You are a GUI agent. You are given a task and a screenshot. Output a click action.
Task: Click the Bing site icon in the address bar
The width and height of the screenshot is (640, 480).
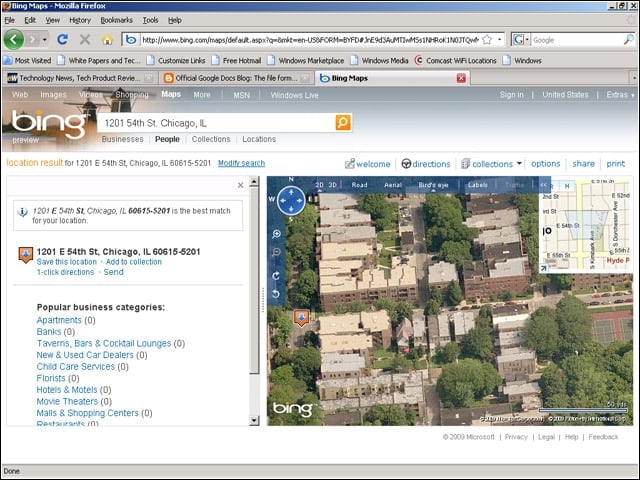131,40
